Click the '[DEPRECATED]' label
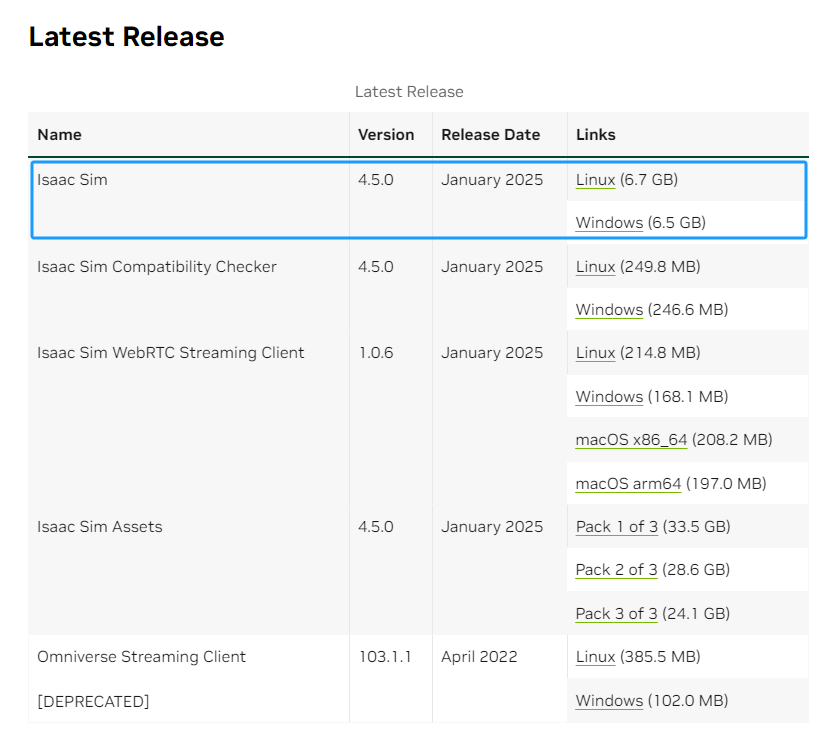This screenshot has width=829, height=751. click(x=94, y=702)
